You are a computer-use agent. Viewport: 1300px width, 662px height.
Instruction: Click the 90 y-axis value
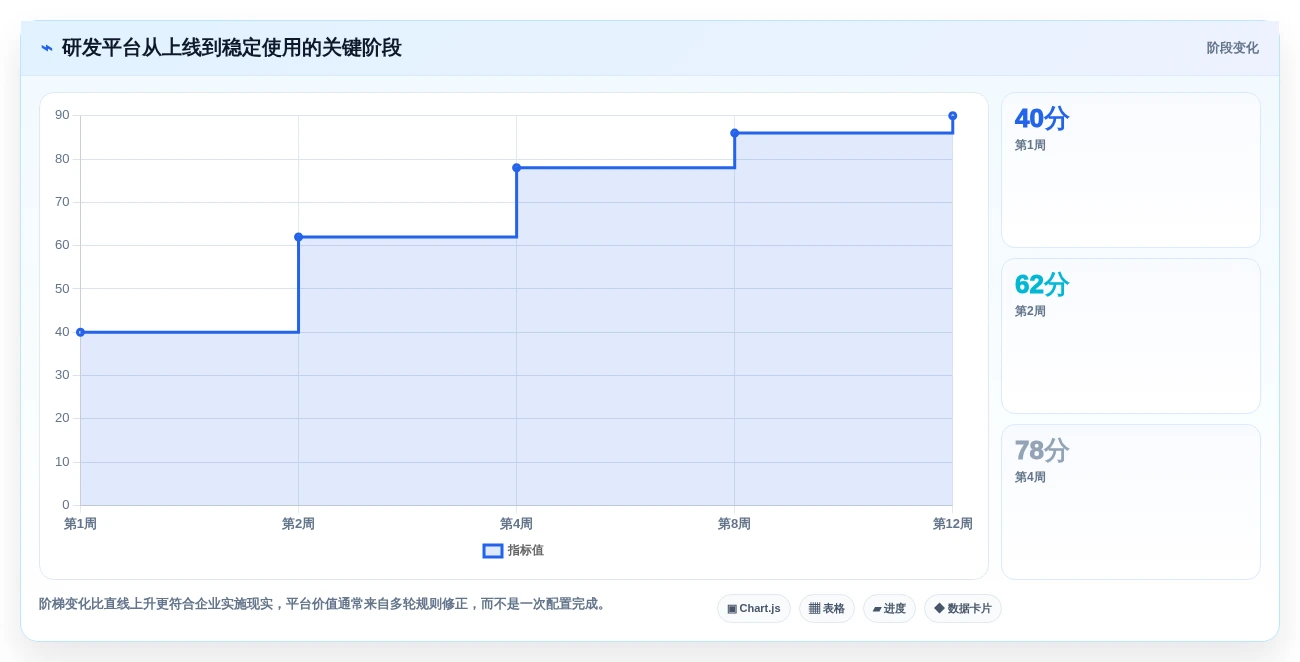(x=62, y=115)
